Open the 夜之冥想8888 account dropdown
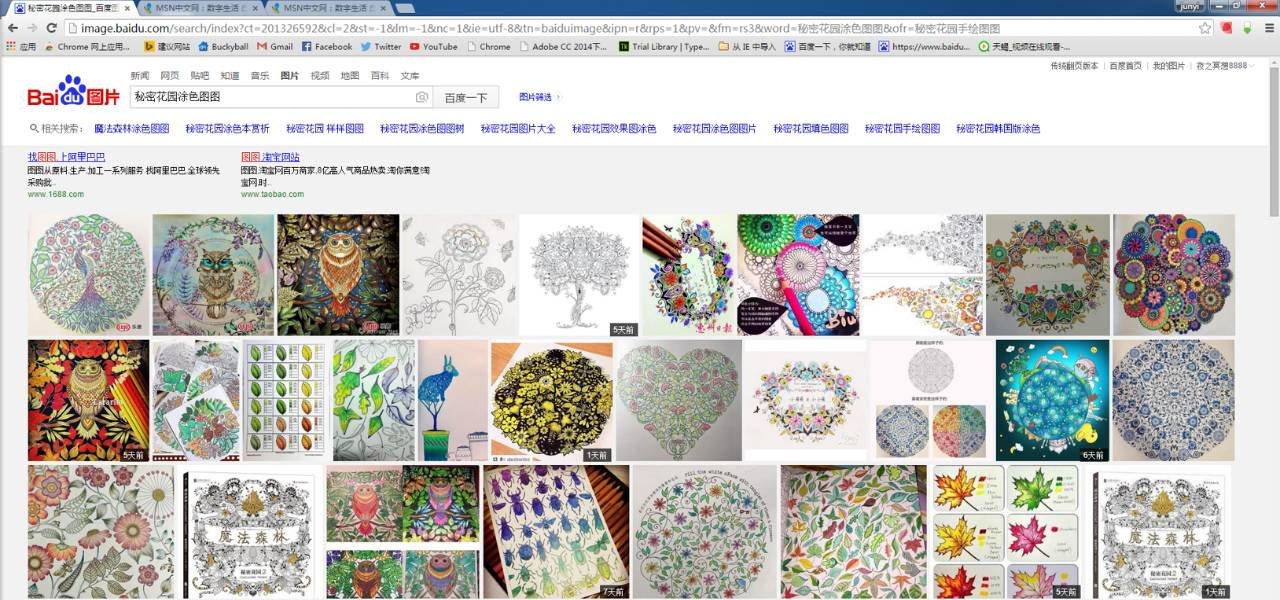This screenshot has width=1280, height=600. pyautogui.click(x=1225, y=66)
